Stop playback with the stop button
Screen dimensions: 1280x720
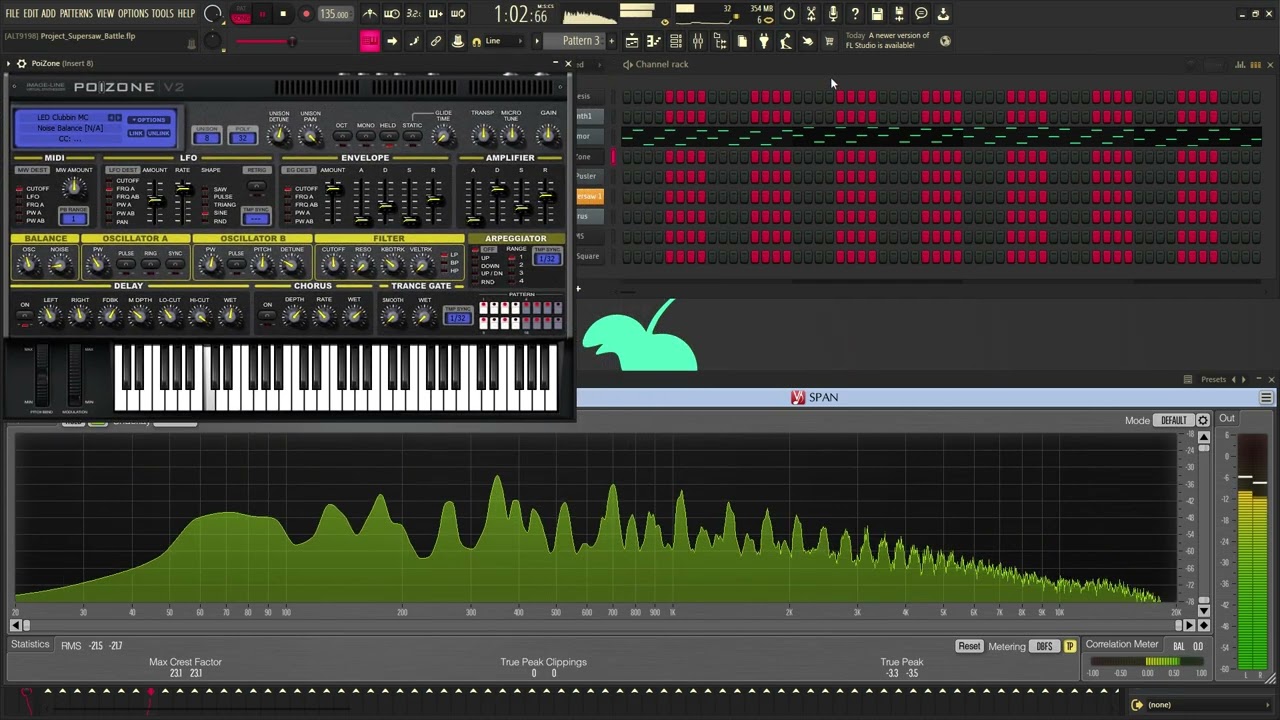(x=283, y=14)
